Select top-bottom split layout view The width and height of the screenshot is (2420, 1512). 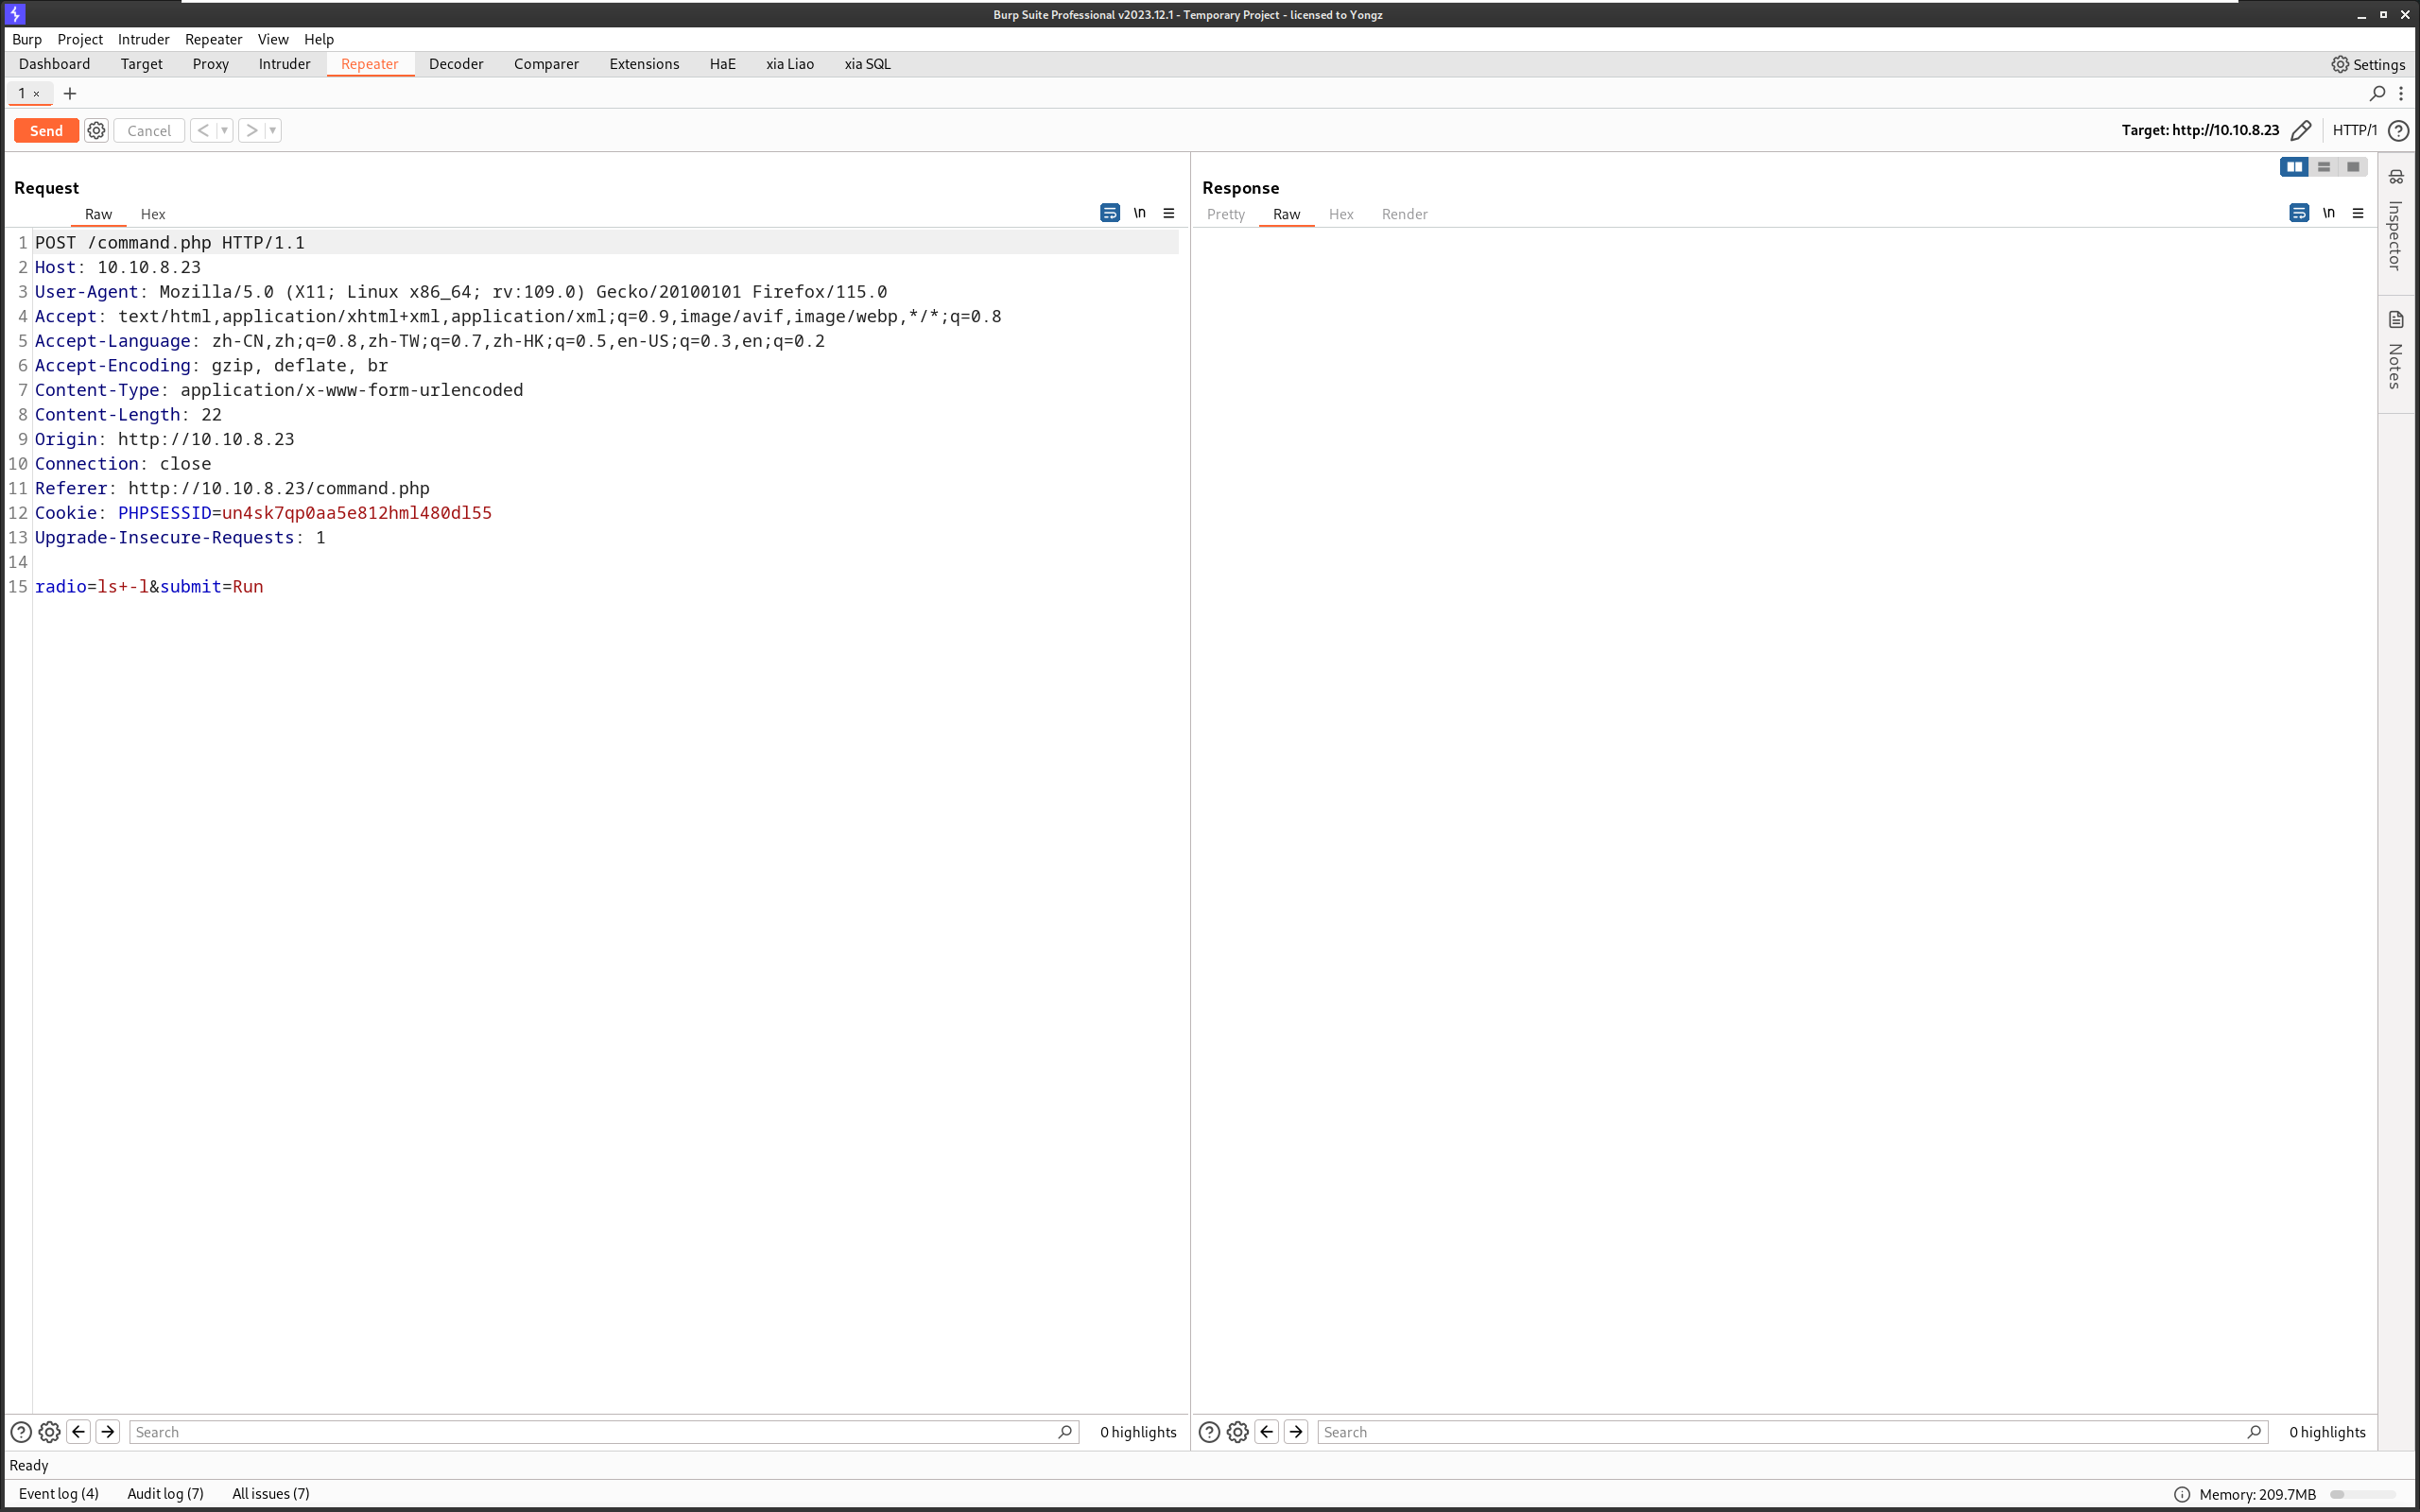[2324, 167]
